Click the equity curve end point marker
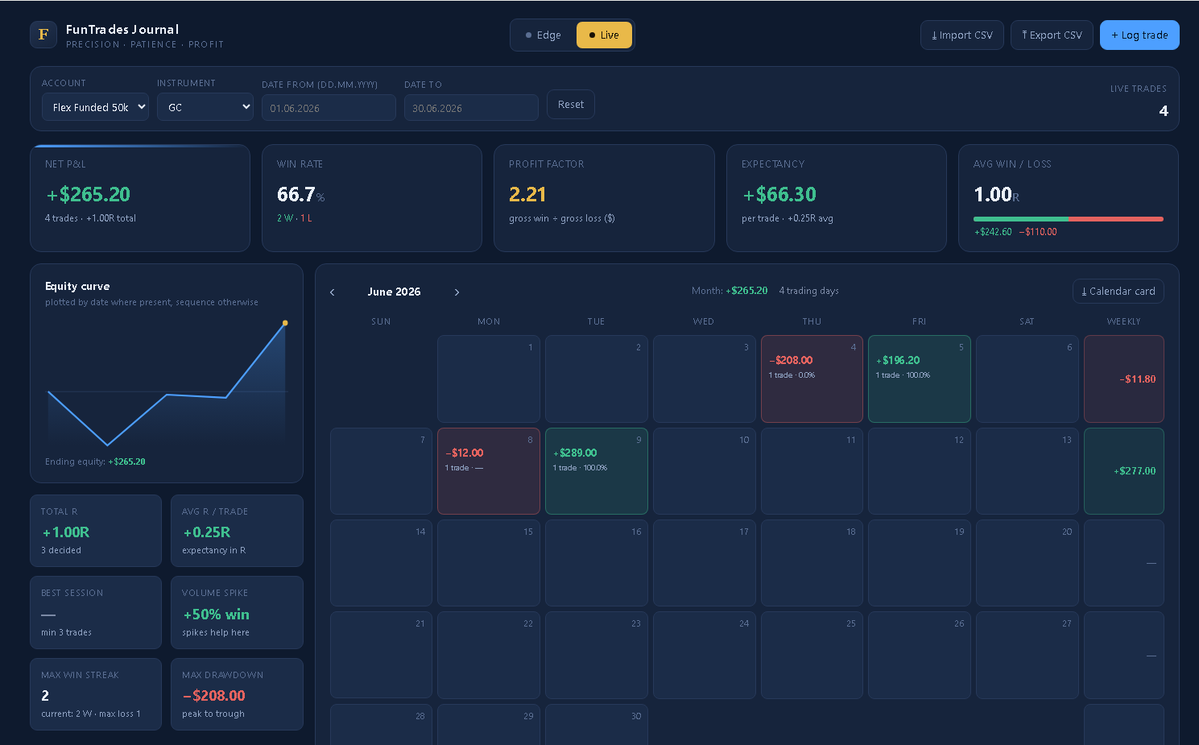Image resolution: width=1199 pixels, height=745 pixels. pos(285,323)
